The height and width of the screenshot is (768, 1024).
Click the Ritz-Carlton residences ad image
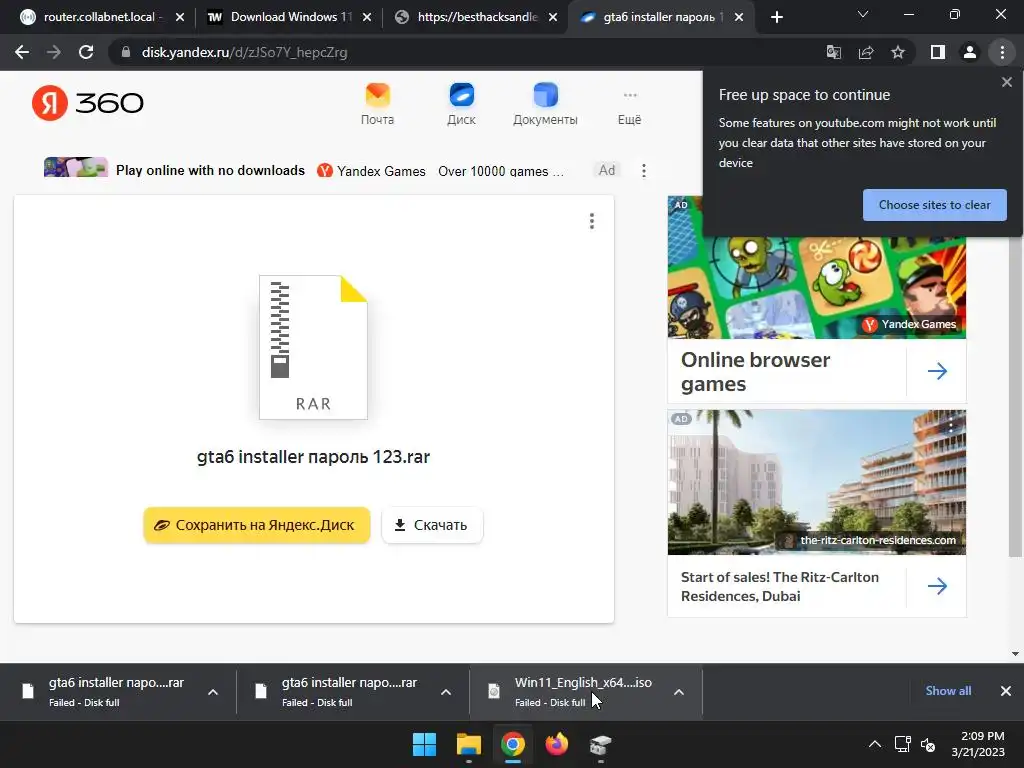coord(816,482)
